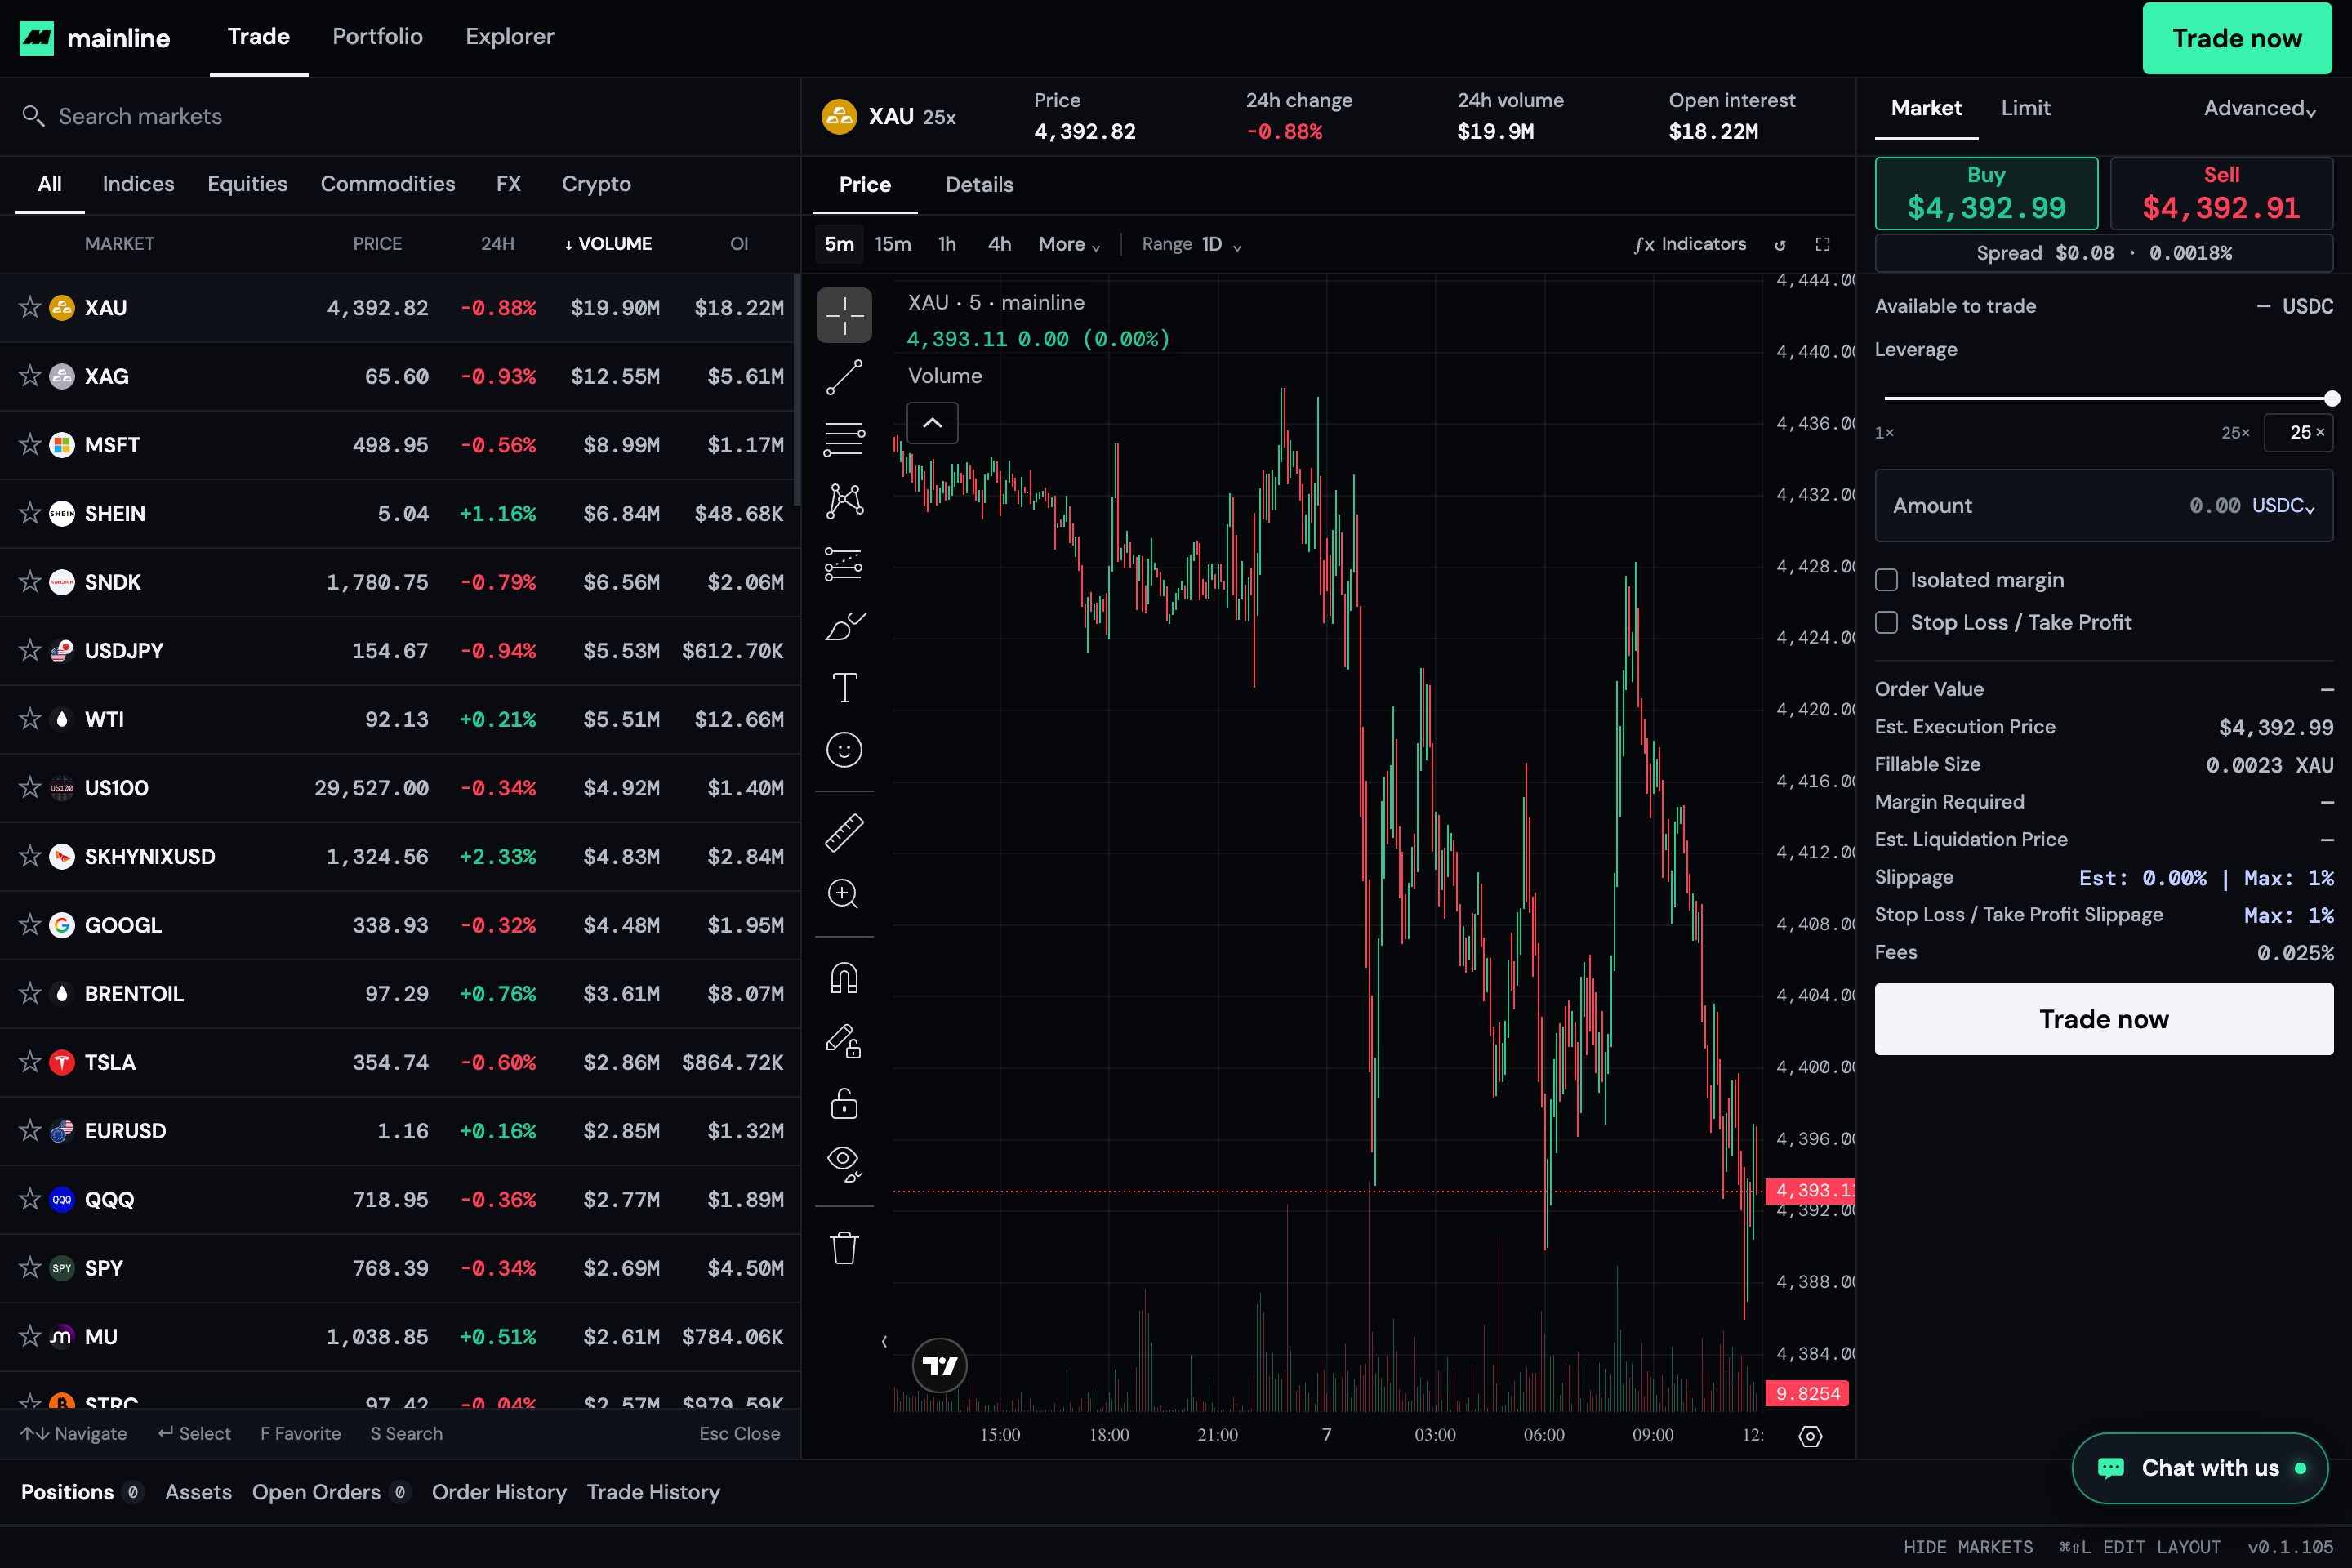Collapse the Volume indicator legend
This screenshot has height=1568, width=2352.
click(932, 423)
